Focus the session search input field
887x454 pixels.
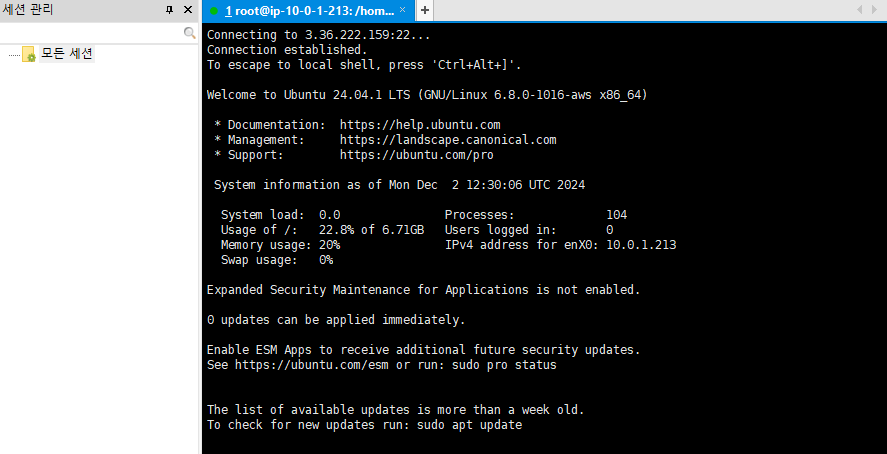click(x=92, y=33)
